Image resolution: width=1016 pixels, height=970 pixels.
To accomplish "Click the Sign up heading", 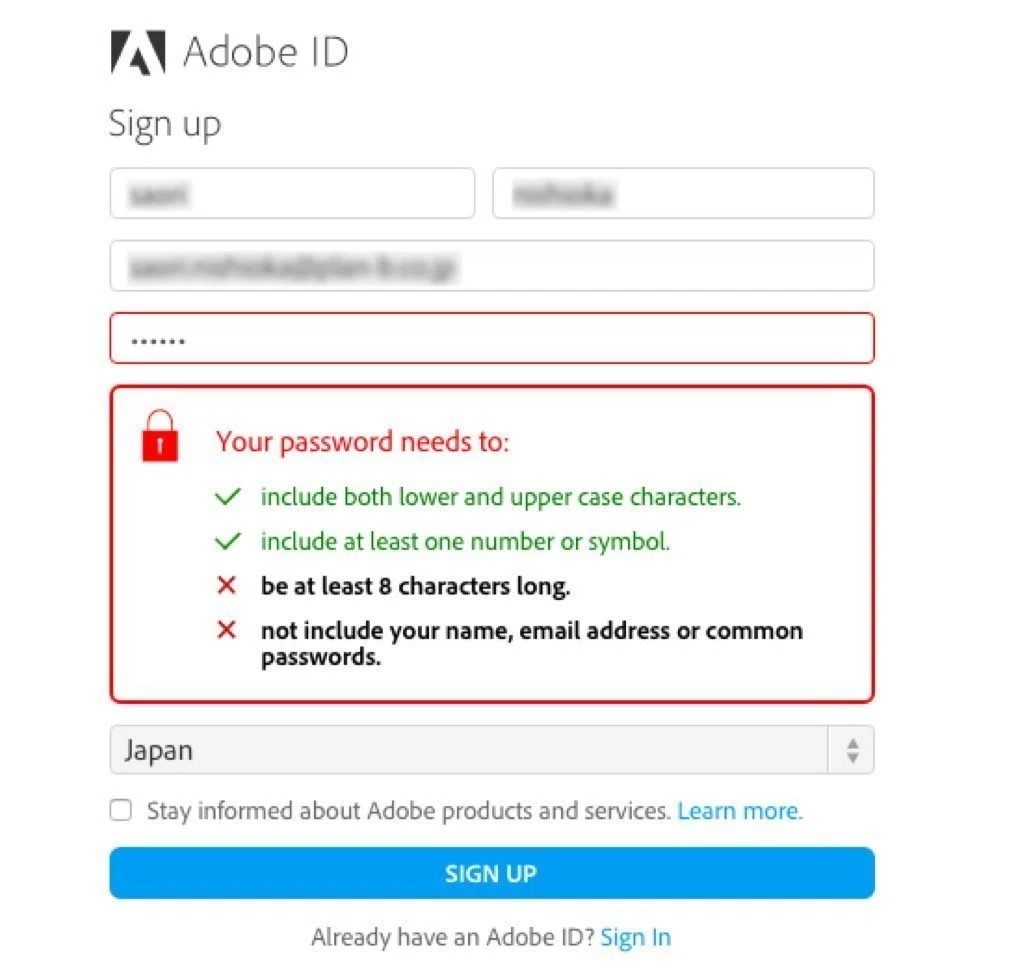I will (x=165, y=124).
